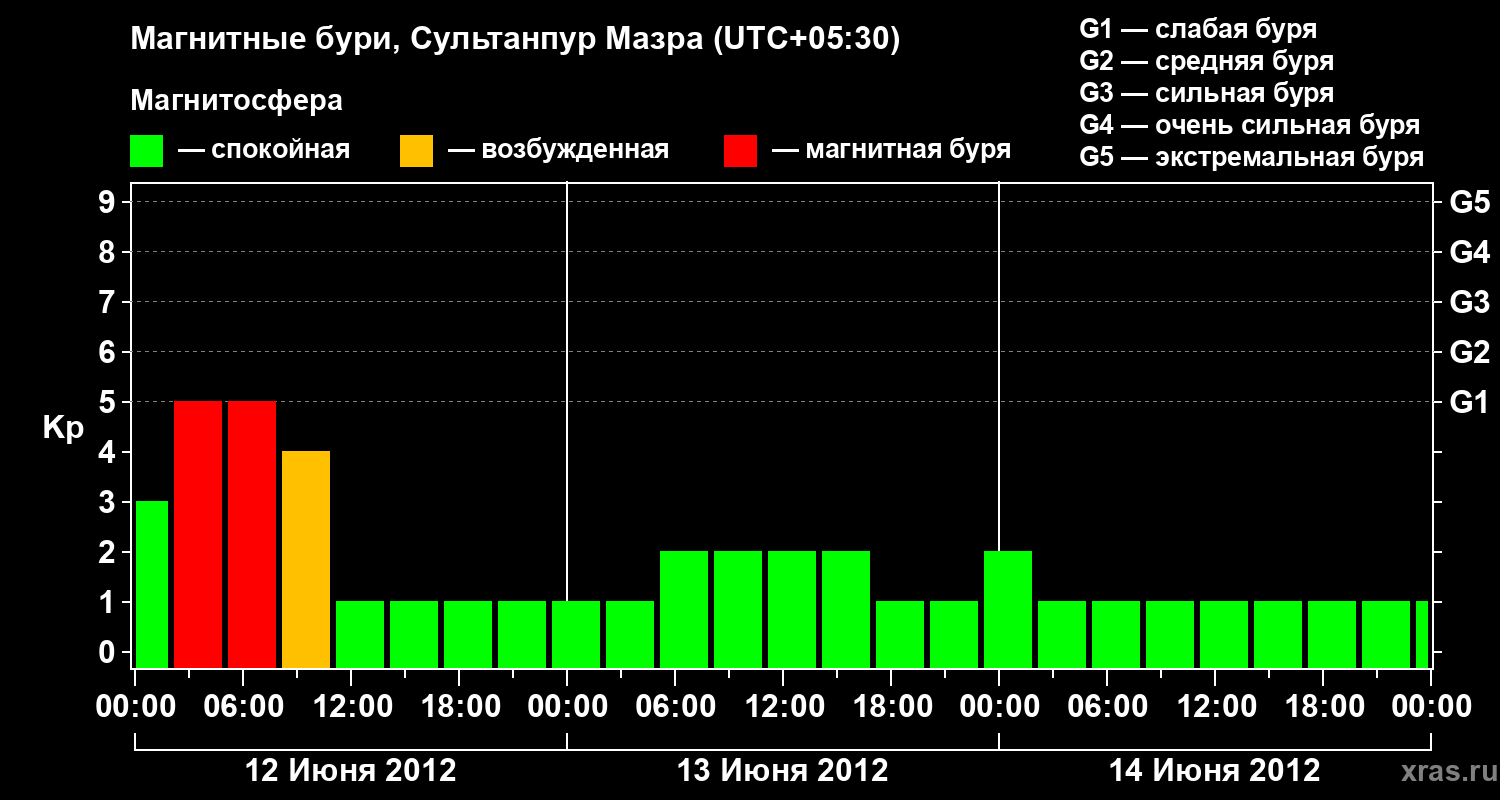Click the '12:00' time label under 13 Июня
Screen dimensions: 1500x800
coord(783,707)
